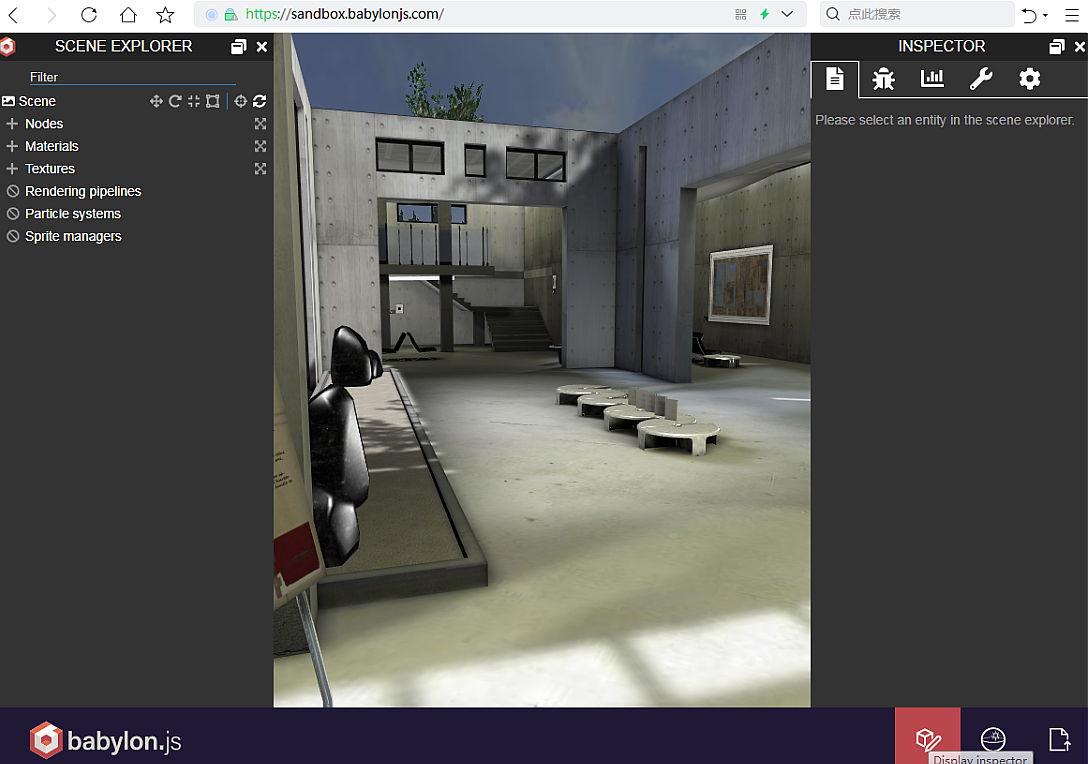The image size is (1088, 764).
Task: Open the Tools wrench tab in Inspector
Action: pos(981,79)
